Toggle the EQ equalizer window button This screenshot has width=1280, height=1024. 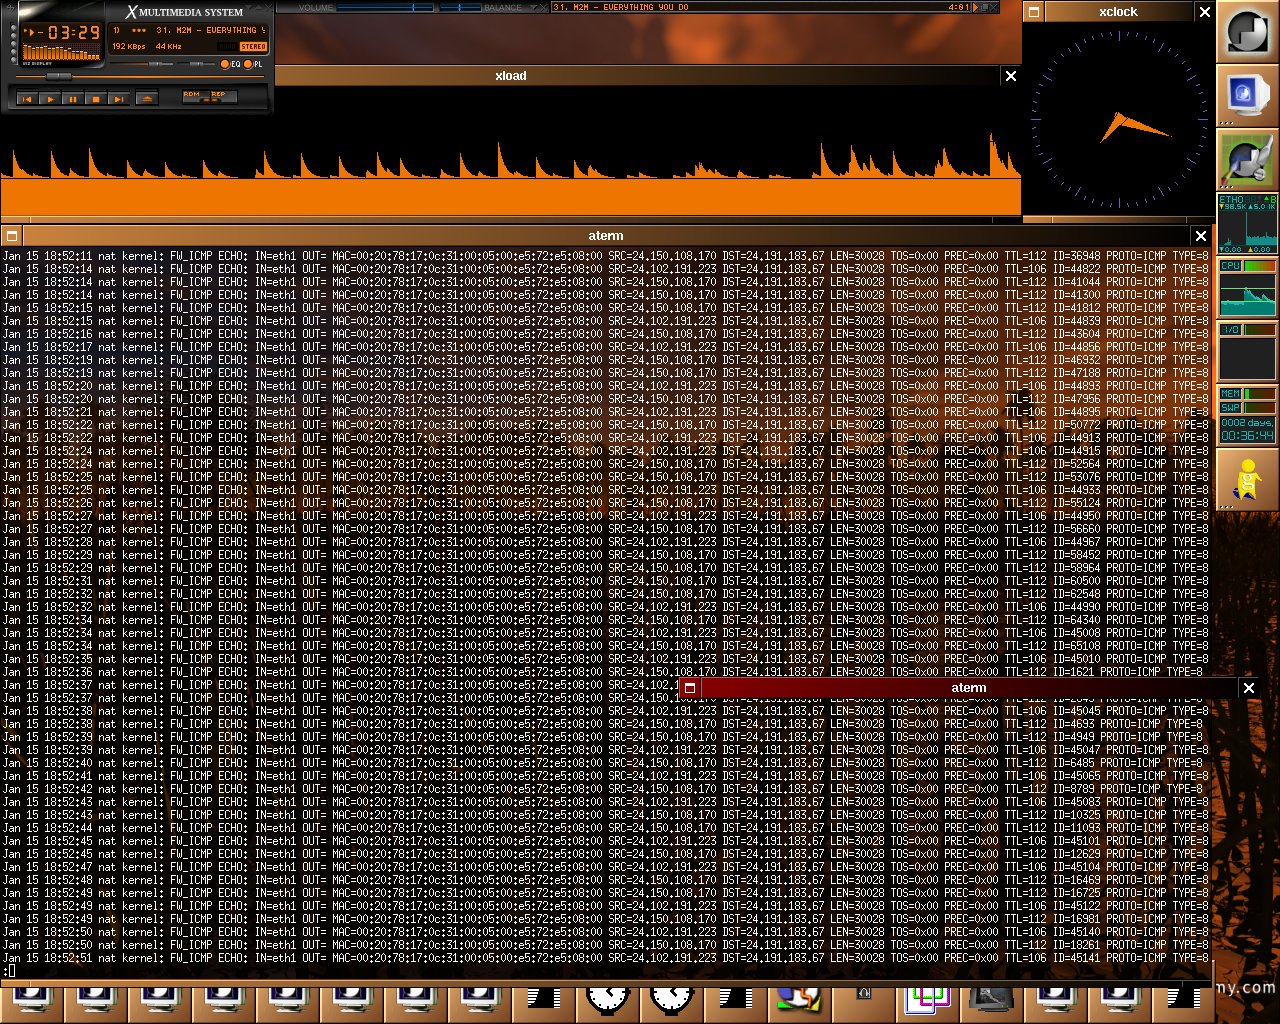(x=231, y=64)
